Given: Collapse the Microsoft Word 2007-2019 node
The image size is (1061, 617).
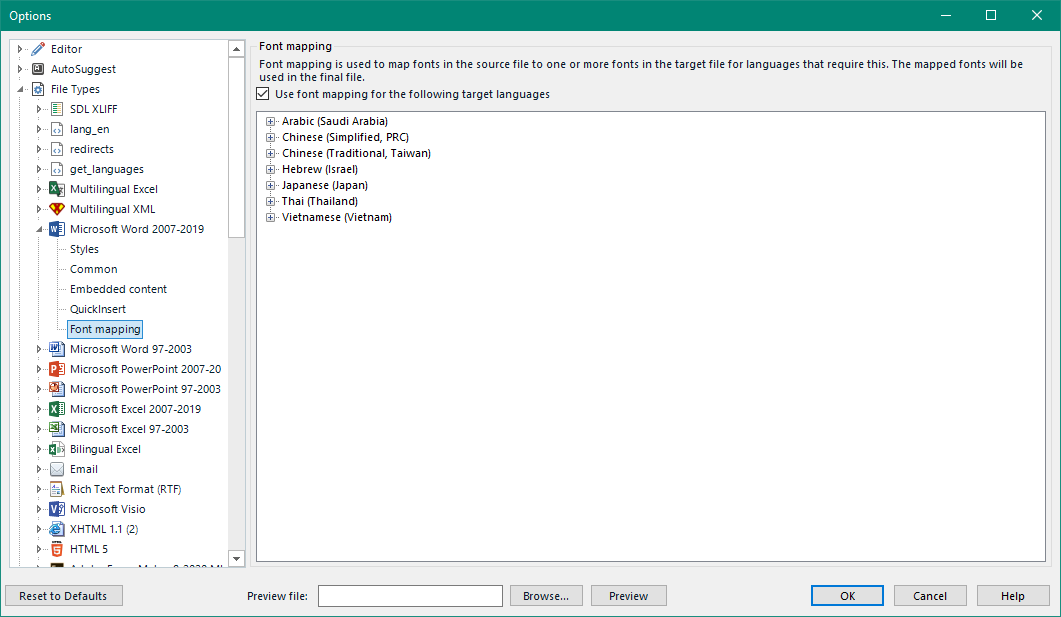Looking at the screenshot, I should tap(39, 229).
